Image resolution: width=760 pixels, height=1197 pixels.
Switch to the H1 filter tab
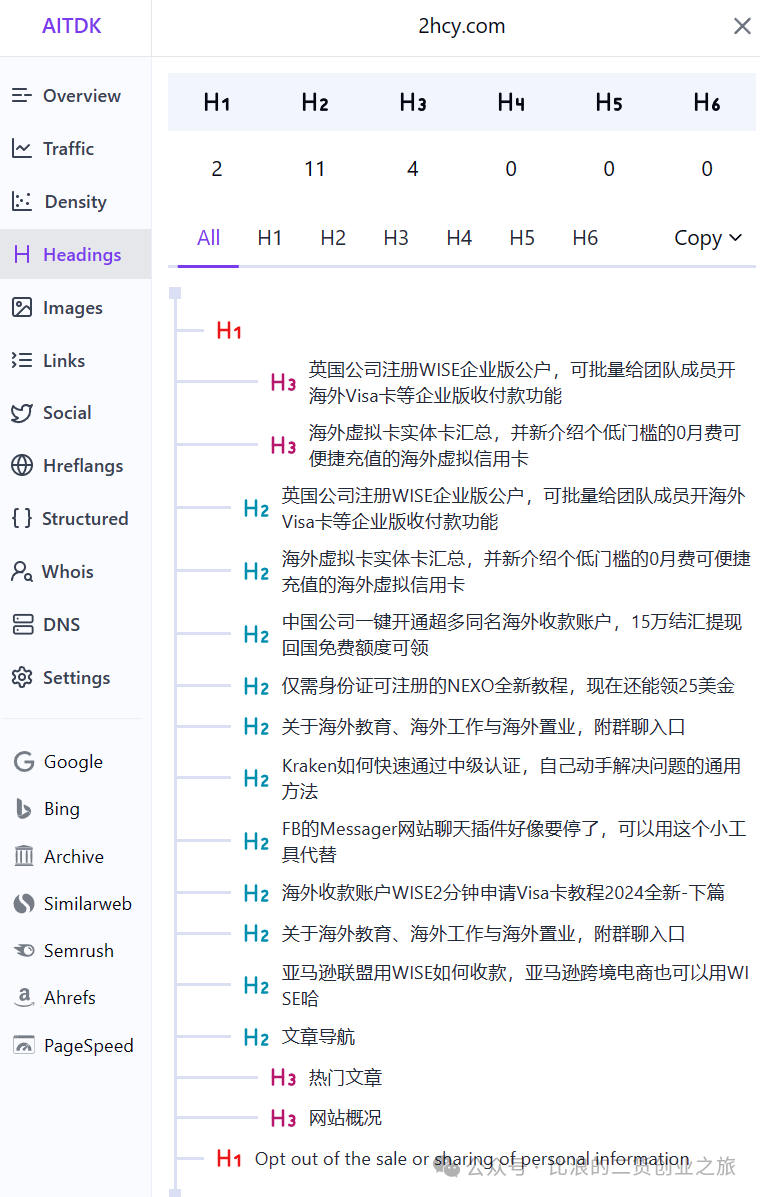[x=269, y=238]
